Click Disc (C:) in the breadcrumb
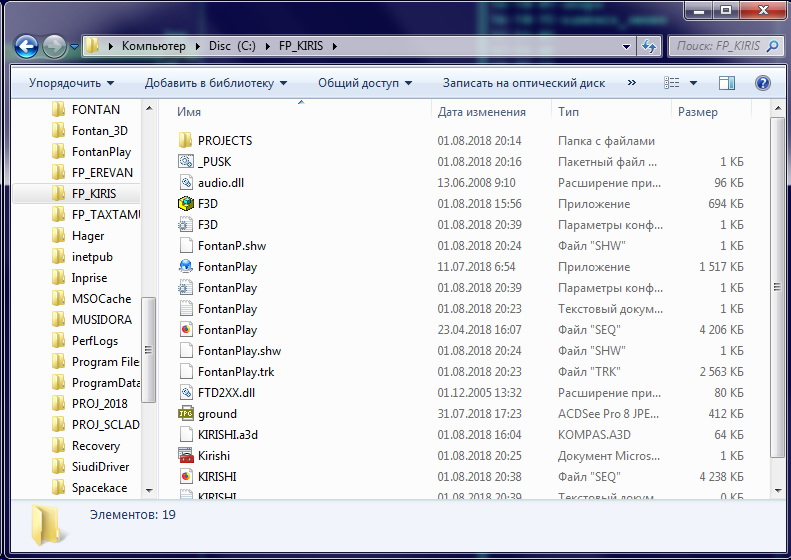This screenshot has width=791, height=560. [x=232, y=46]
